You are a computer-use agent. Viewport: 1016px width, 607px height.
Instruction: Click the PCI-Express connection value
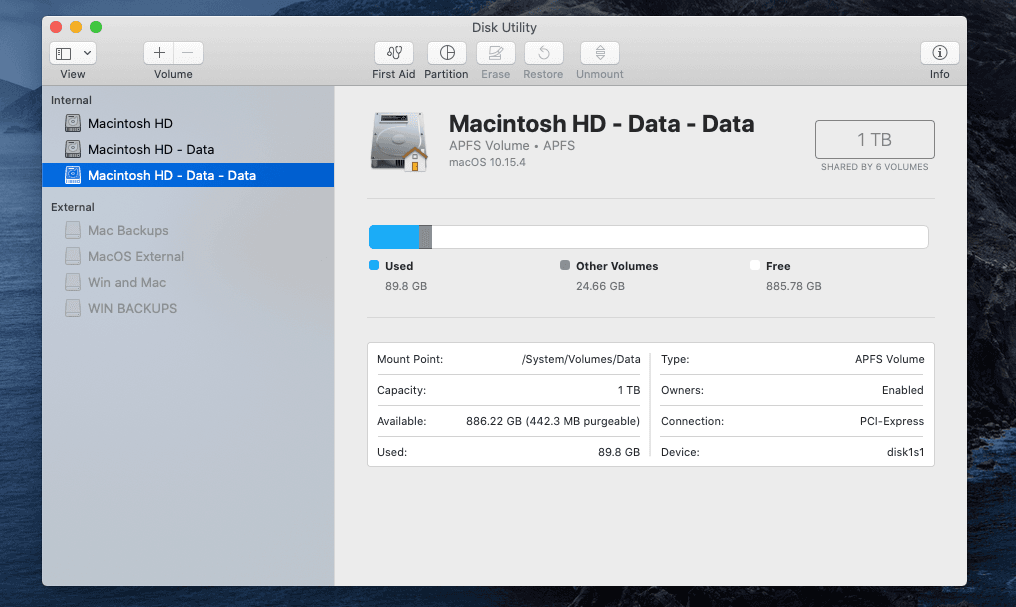892,421
